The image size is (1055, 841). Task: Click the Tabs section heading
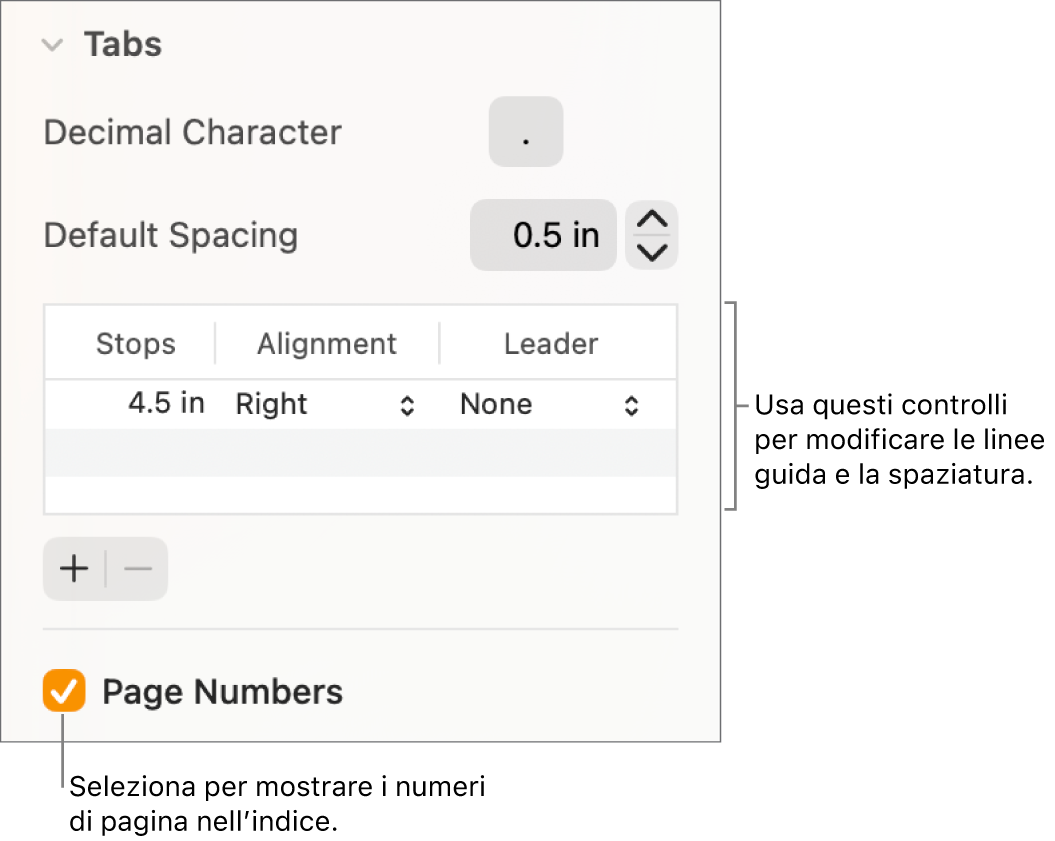122,45
